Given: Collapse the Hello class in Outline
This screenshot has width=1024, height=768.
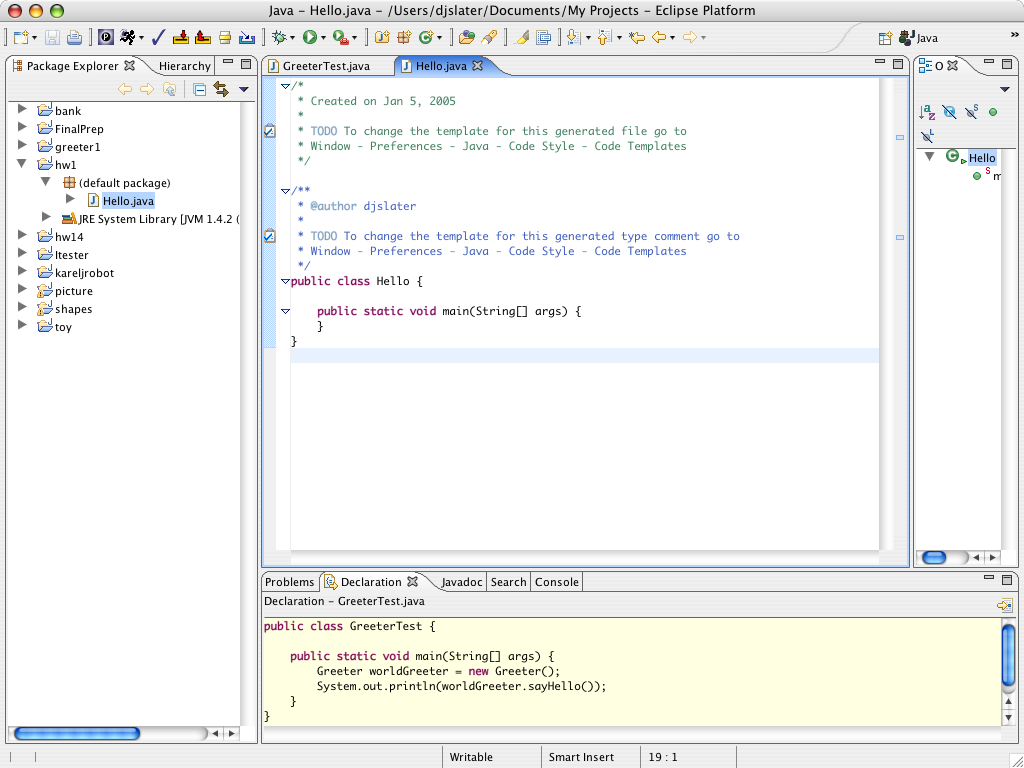Looking at the screenshot, I should click(x=930, y=157).
